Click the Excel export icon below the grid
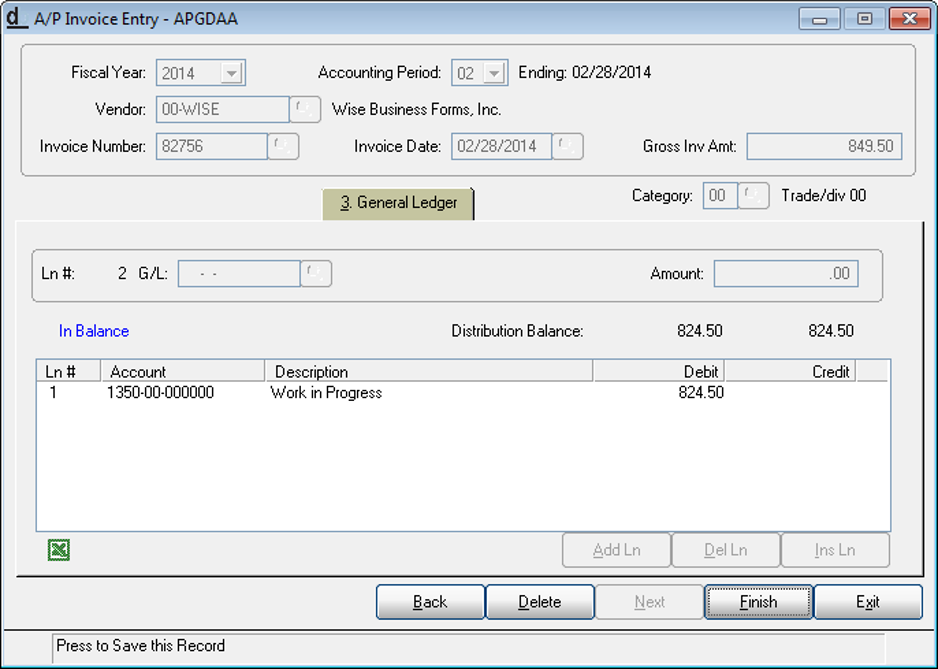The width and height of the screenshot is (938, 669). point(59,549)
